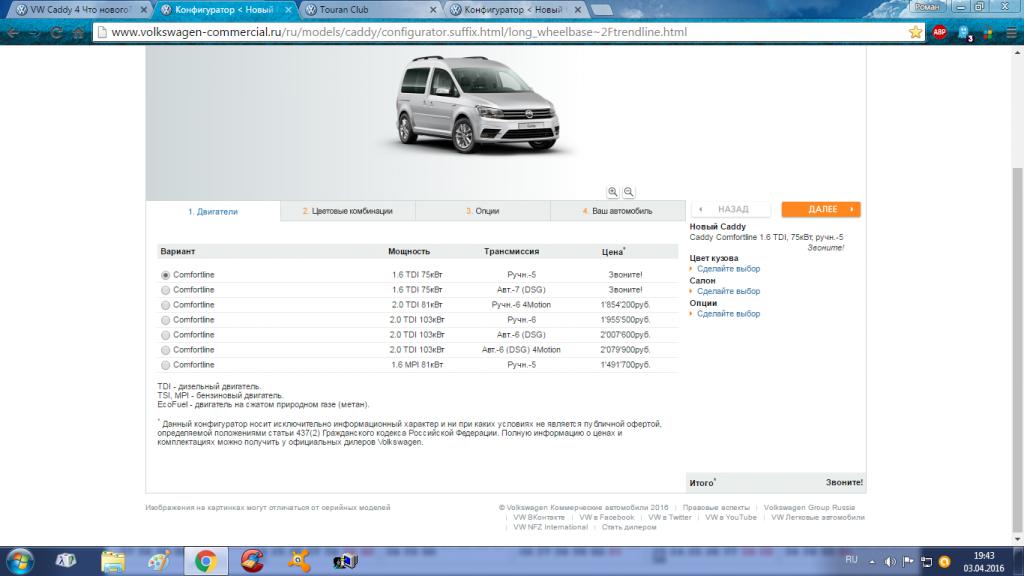Viewport: 1024px width, 576px height.
Task: Open the network tray icon
Action: 926,562
